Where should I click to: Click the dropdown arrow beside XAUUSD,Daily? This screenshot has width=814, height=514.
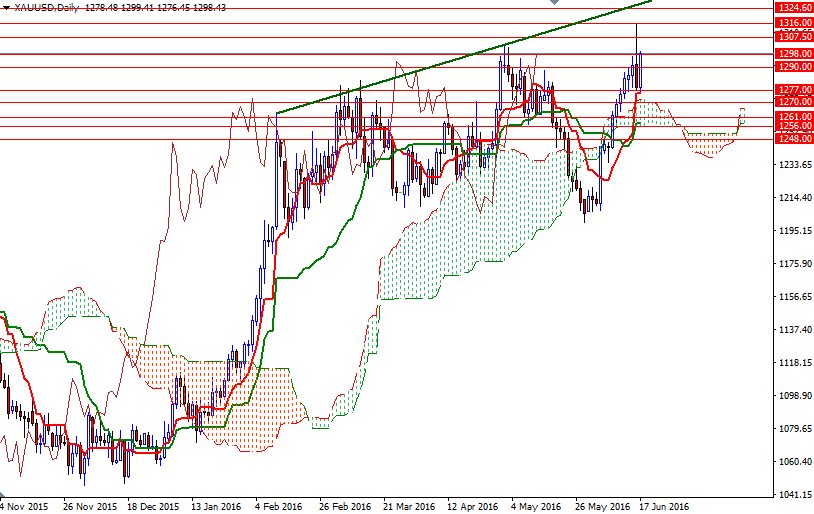coord(6,7)
